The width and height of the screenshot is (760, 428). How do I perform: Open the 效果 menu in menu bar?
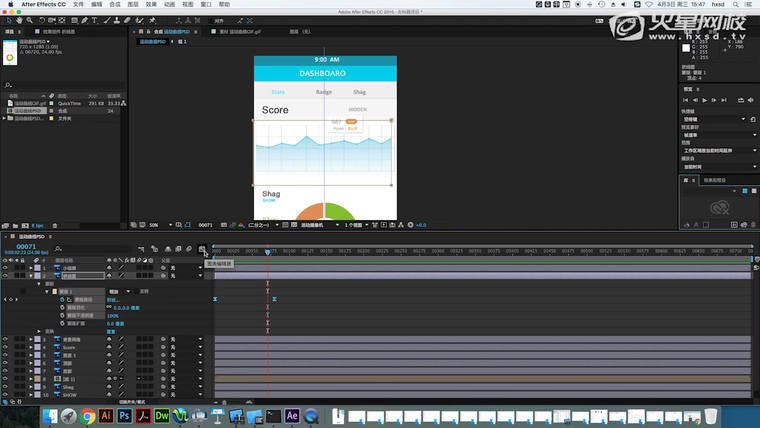(150, 5)
